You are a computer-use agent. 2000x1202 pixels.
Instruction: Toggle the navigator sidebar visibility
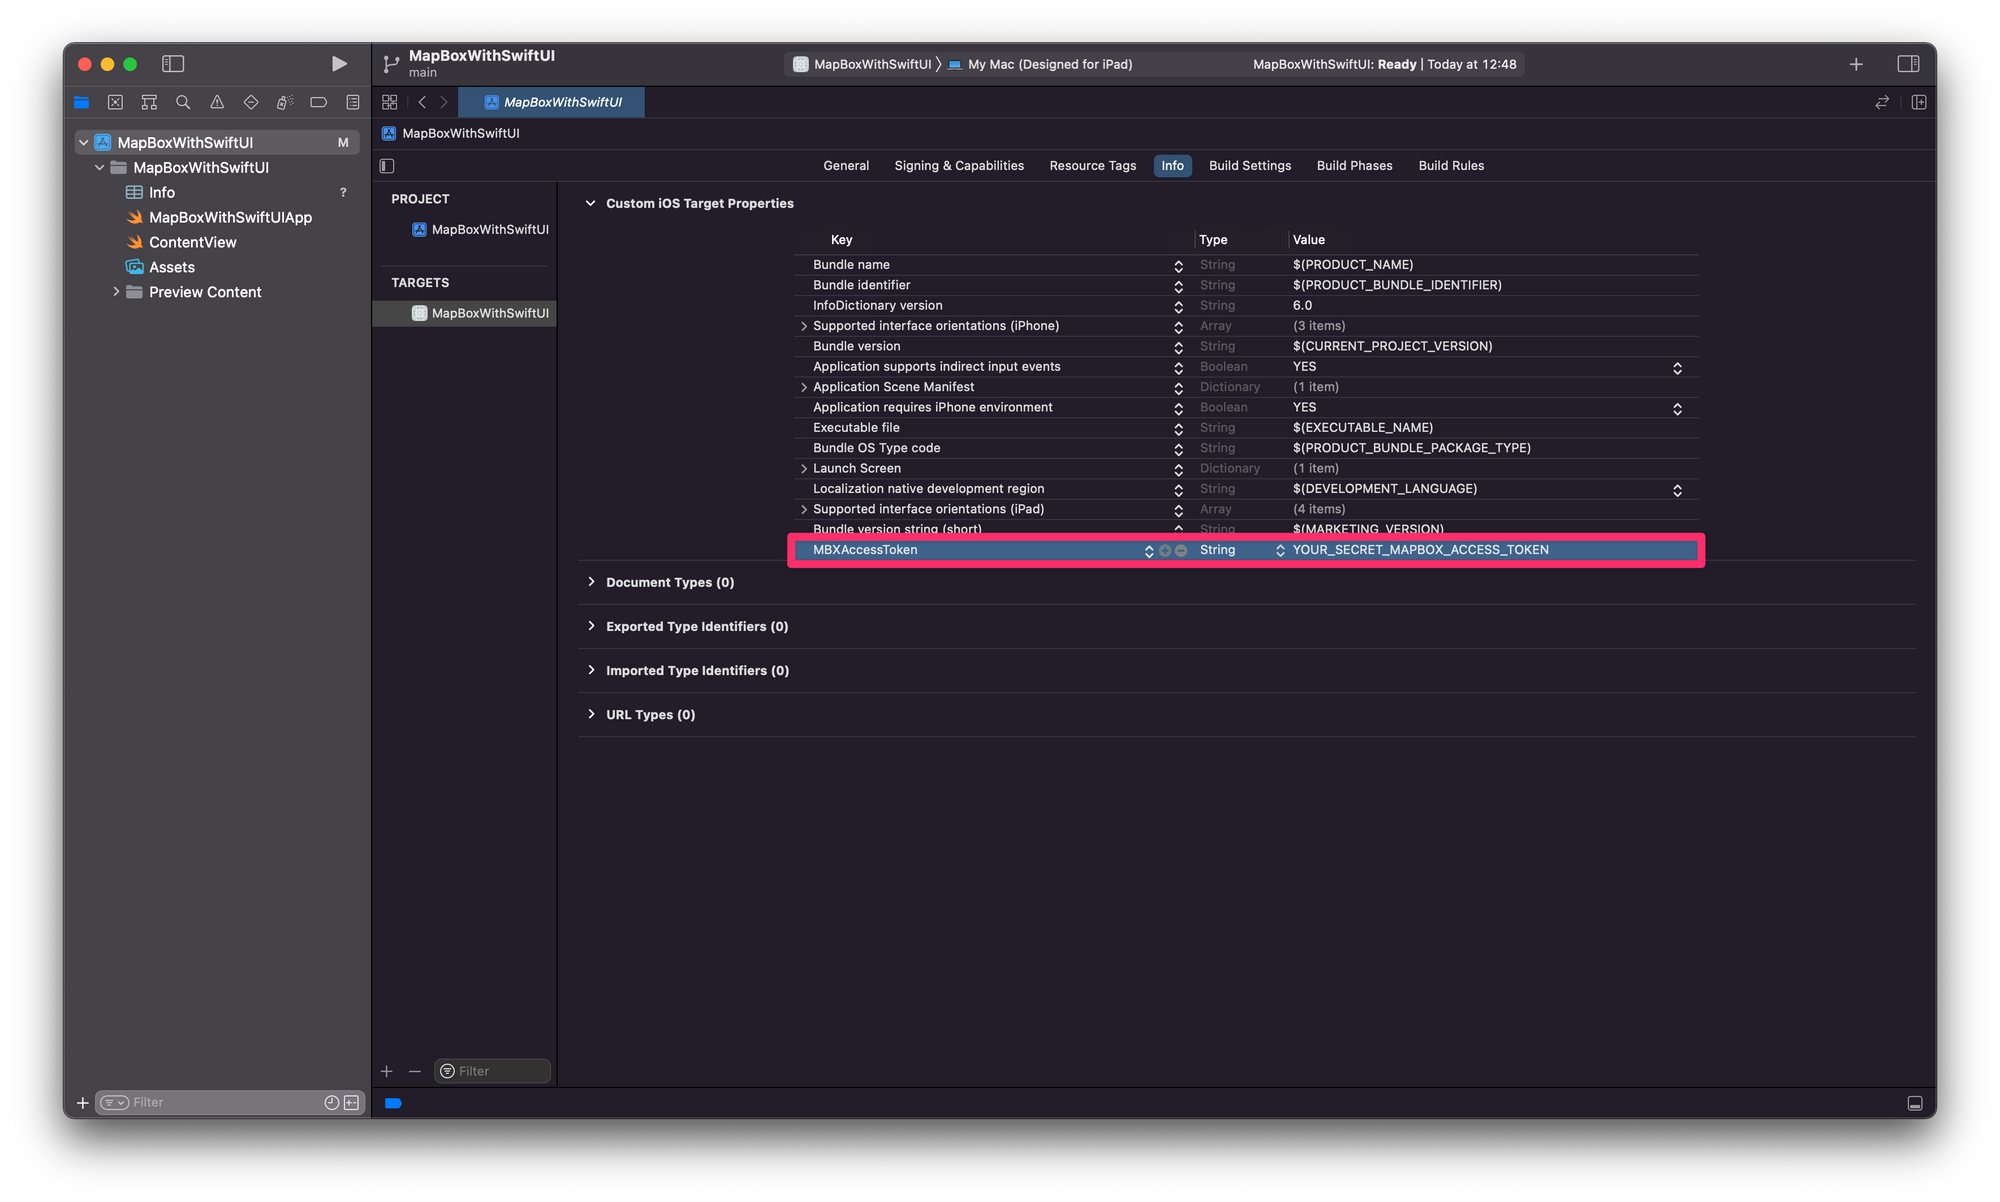pos(173,64)
